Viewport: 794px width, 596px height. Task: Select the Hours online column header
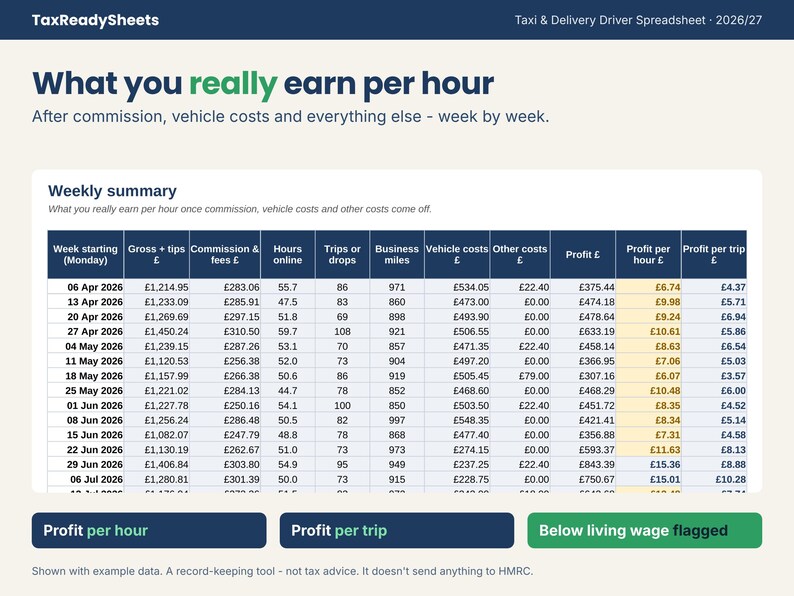(x=288, y=254)
